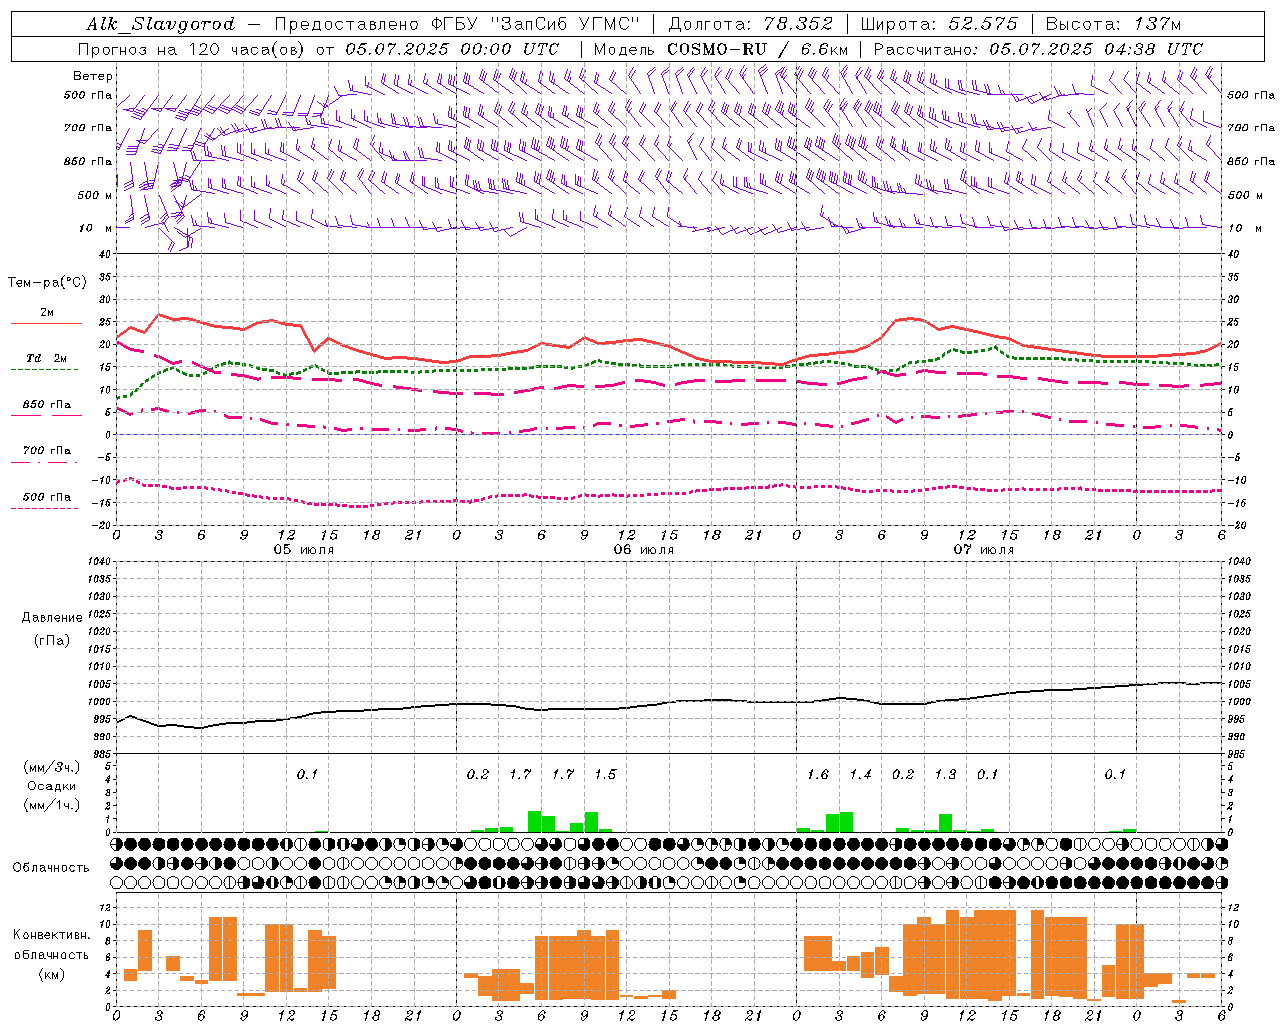Click the 06 июля date label
The width and height of the screenshot is (1280, 1024).
tap(643, 550)
